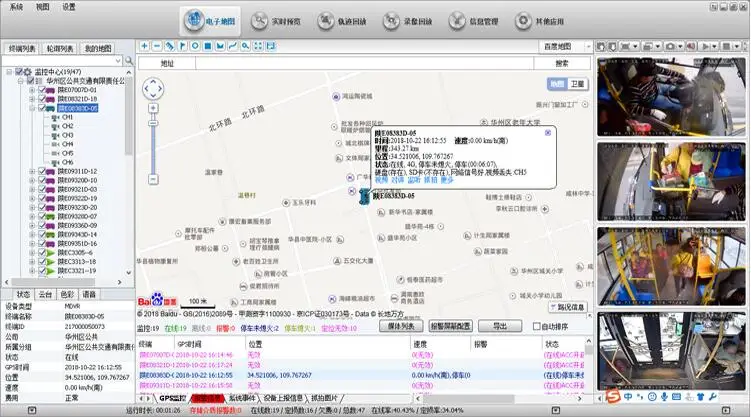This screenshot has width=751, height=417.
Task: Click the map pan direction control
Action: click(153, 89)
